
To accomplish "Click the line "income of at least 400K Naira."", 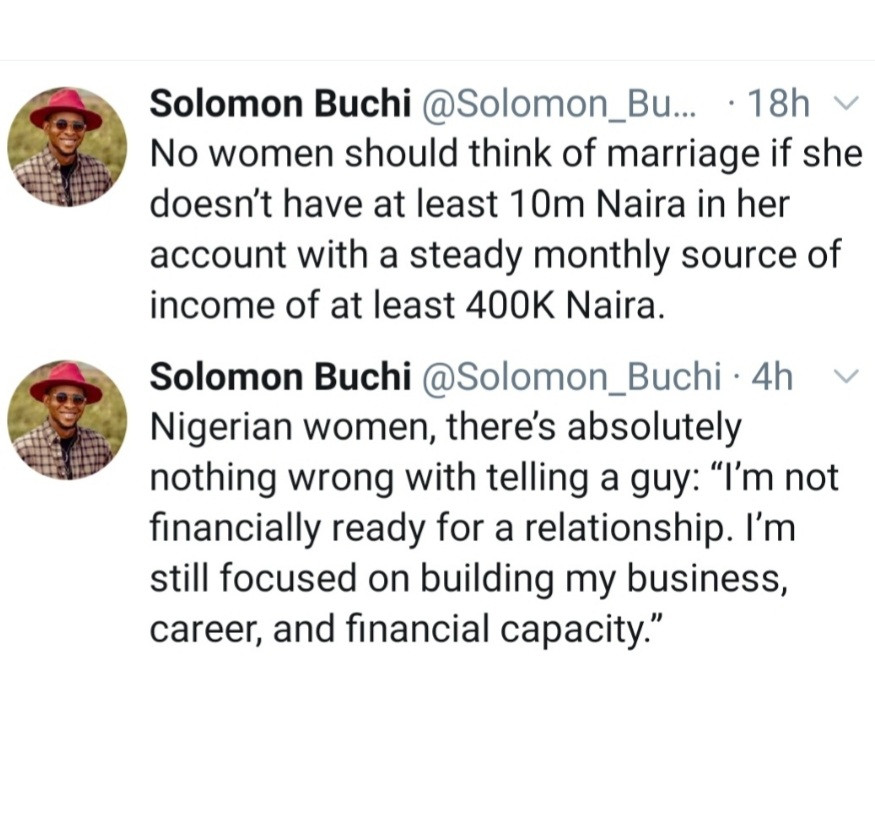I will [x=406, y=306].
